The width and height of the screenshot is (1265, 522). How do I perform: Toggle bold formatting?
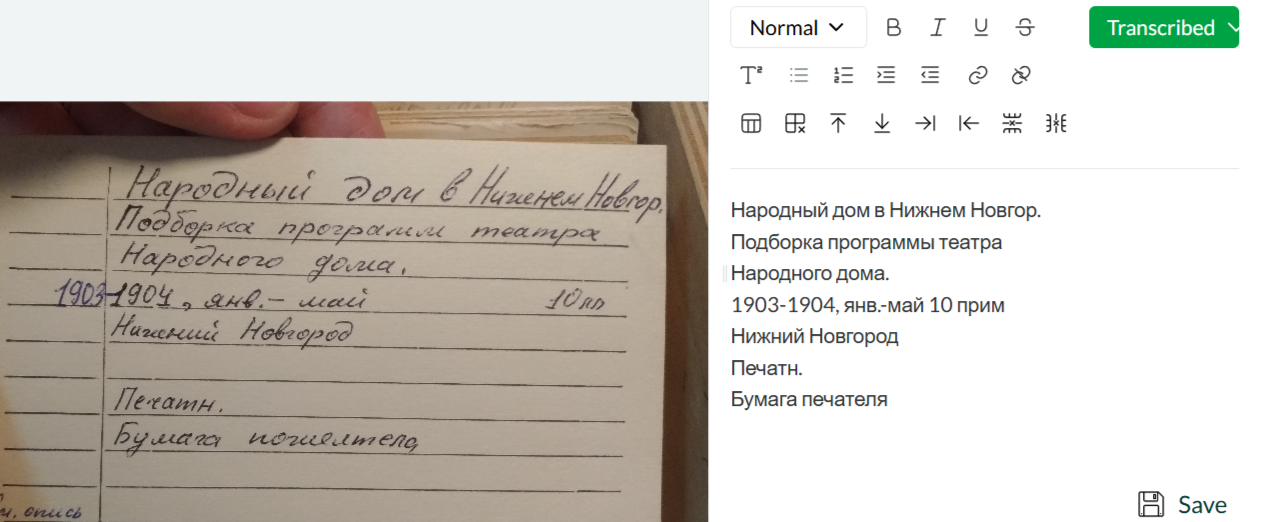pos(894,28)
